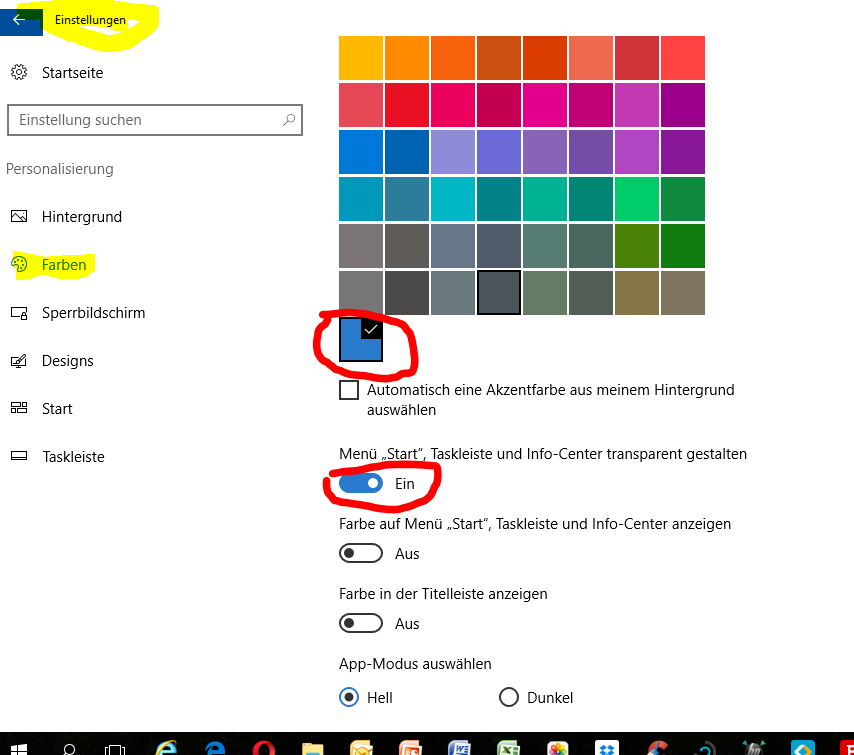Pick the olive-brown accent color swatch
The height and width of the screenshot is (755, 854).
point(637,293)
